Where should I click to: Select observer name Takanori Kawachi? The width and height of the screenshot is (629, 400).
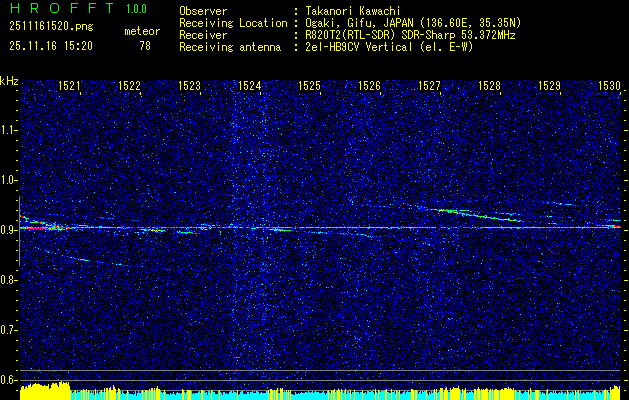tap(353, 11)
